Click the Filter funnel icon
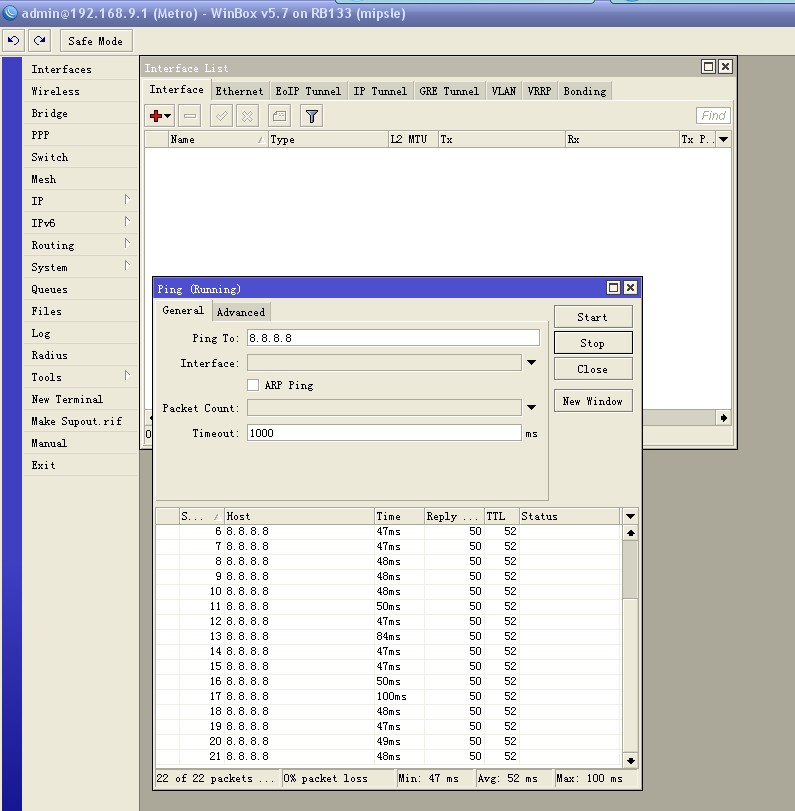795x811 pixels. pyautogui.click(x=311, y=116)
